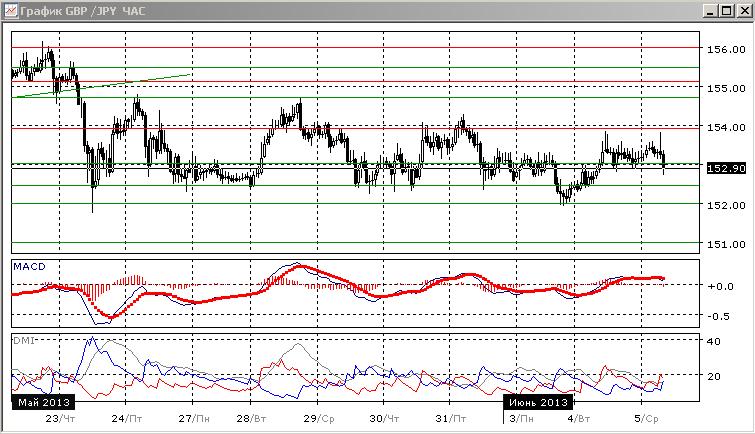This screenshot has height=434, width=755.
Task: Click the 154.00 price axis label
Action: pyautogui.click(x=726, y=127)
